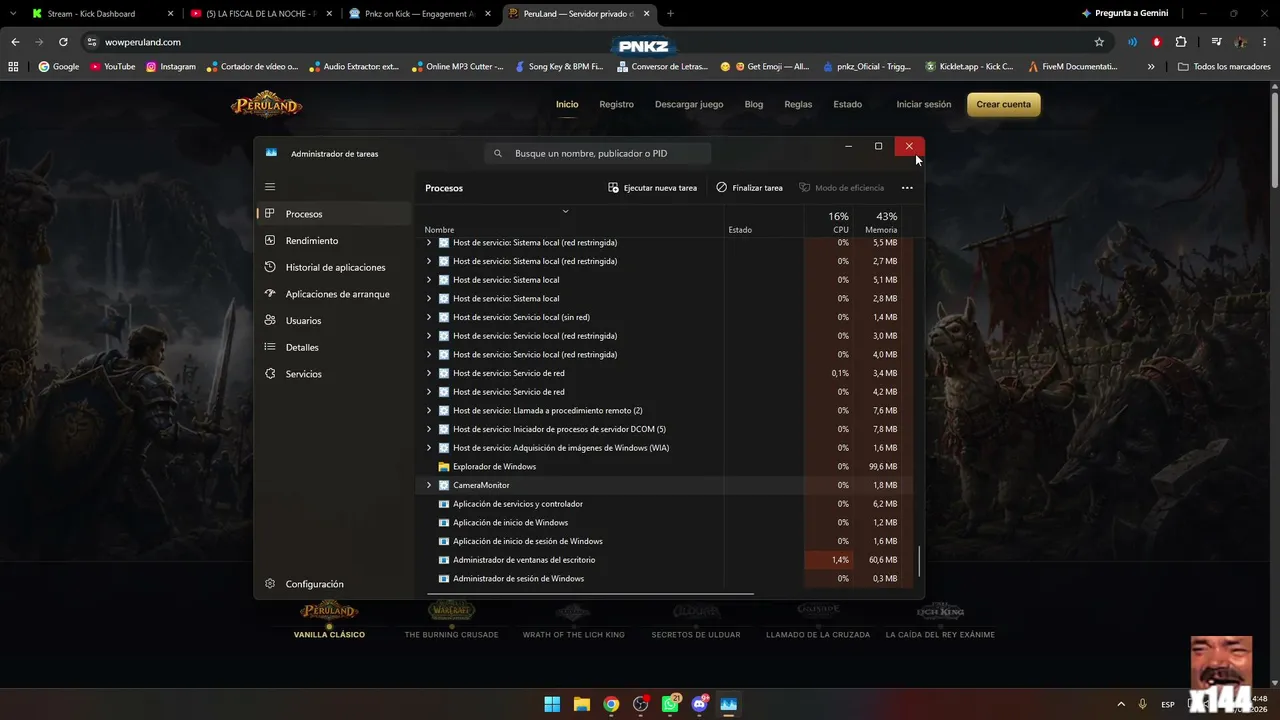This screenshot has width=1280, height=720.
Task: Select Procesos section in sidebar
Action: point(333,214)
